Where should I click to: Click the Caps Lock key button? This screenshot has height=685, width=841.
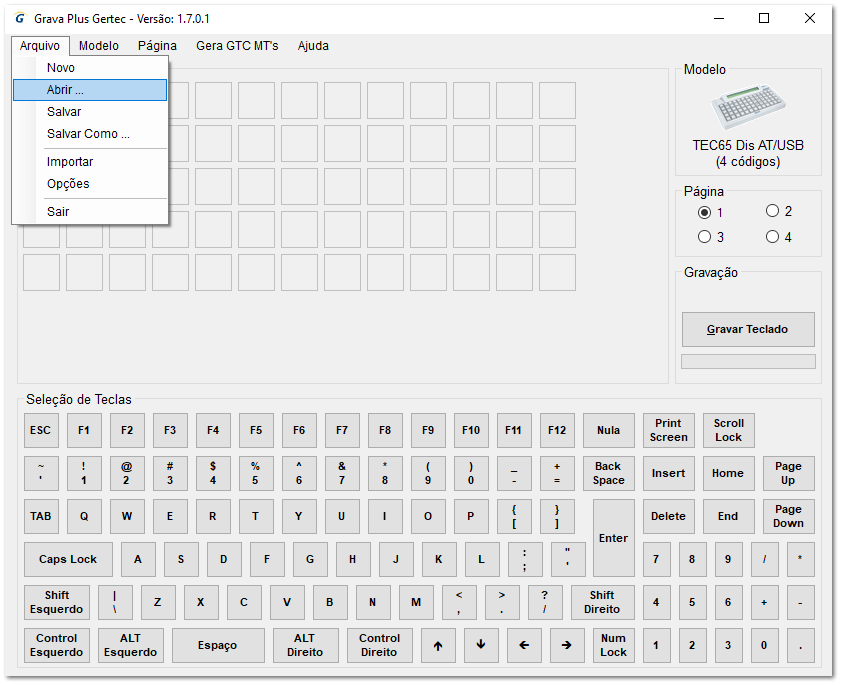coord(68,559)
